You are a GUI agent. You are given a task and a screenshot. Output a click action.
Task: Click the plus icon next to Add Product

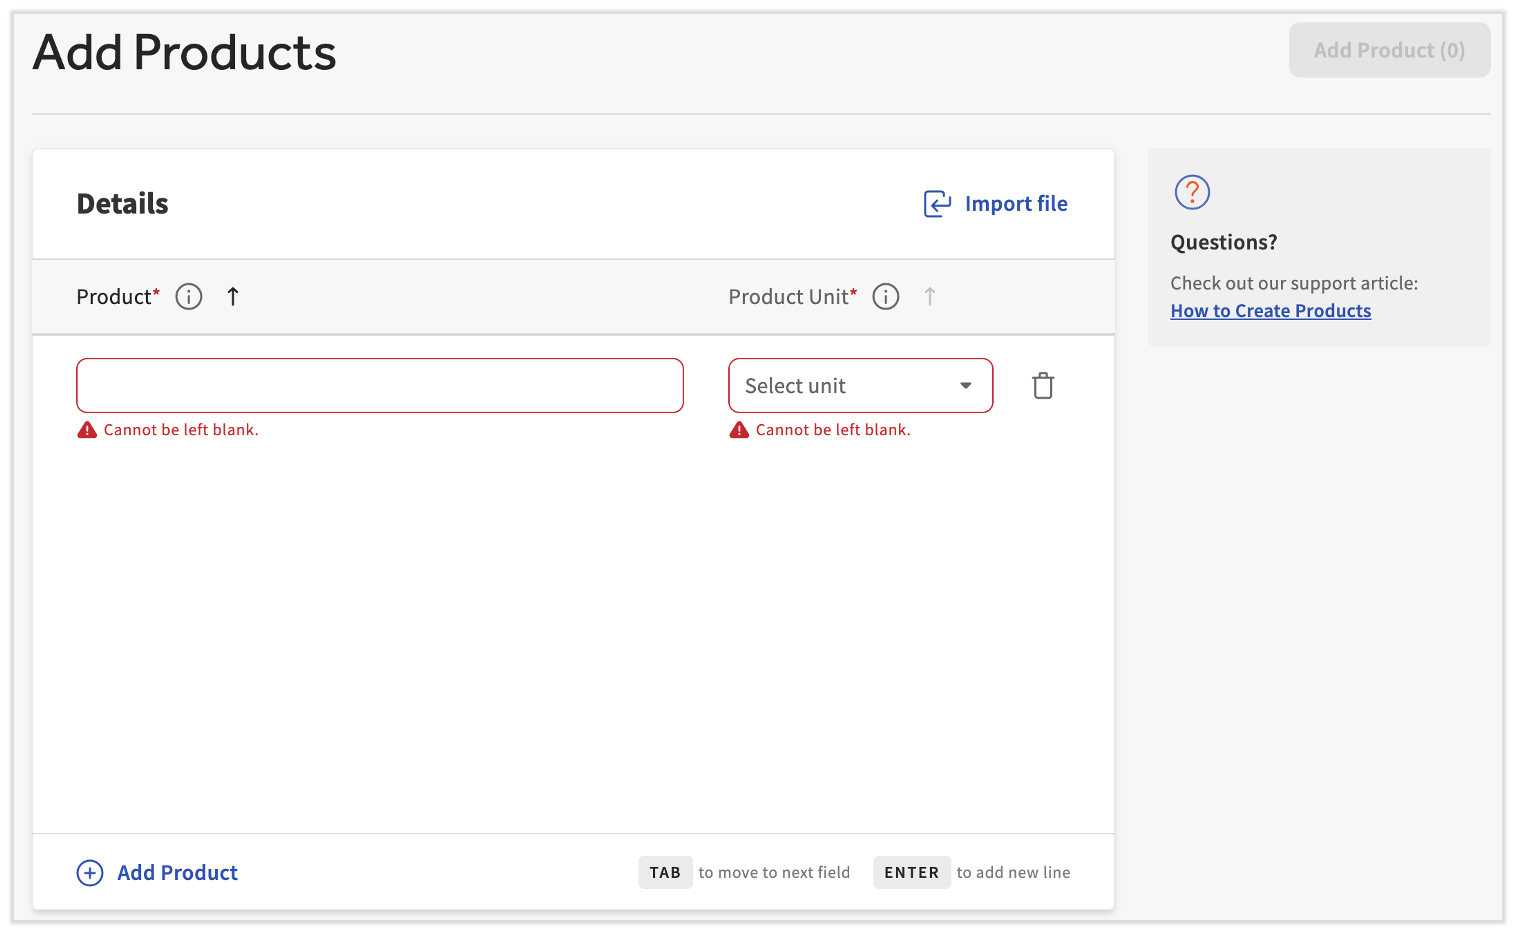(x=90, y=872)
